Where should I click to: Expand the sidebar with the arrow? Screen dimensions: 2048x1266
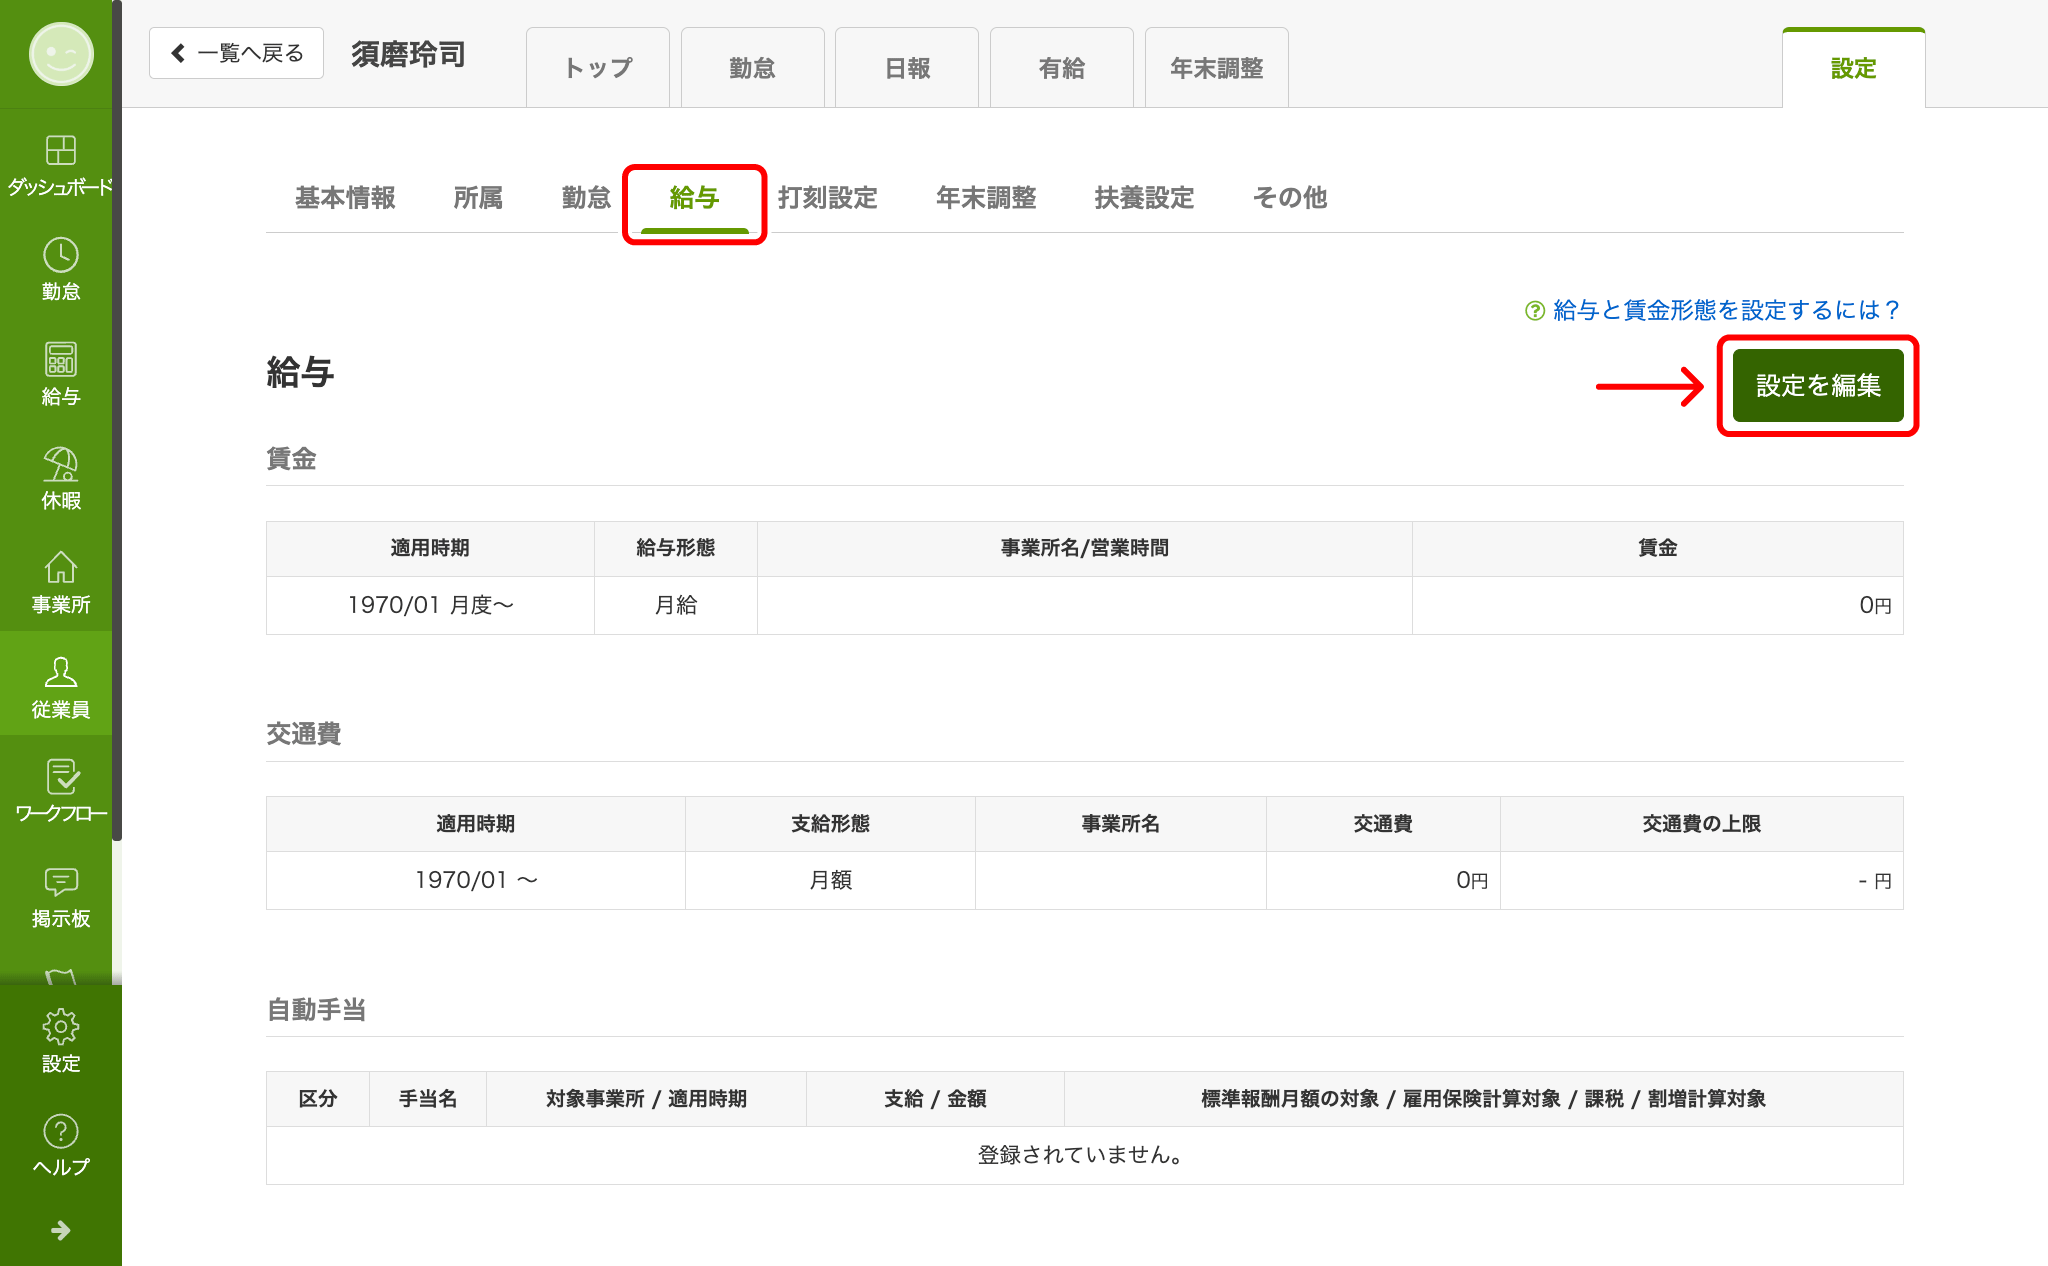pyautogui.click(x=60, y=1230)
